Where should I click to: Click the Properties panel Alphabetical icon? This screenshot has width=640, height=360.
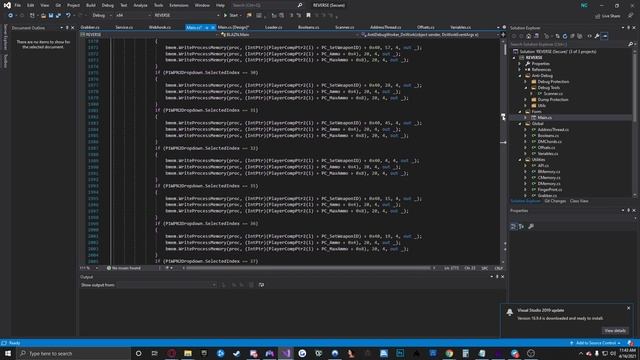click(x=521, y=227)
